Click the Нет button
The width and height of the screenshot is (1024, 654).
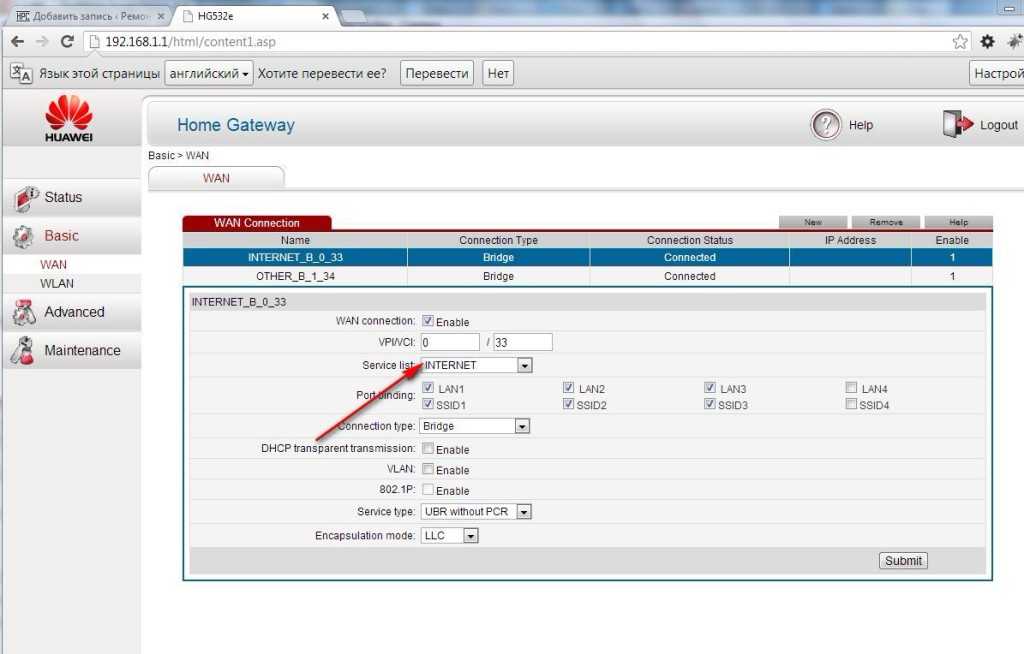click(x=498, y=73)
